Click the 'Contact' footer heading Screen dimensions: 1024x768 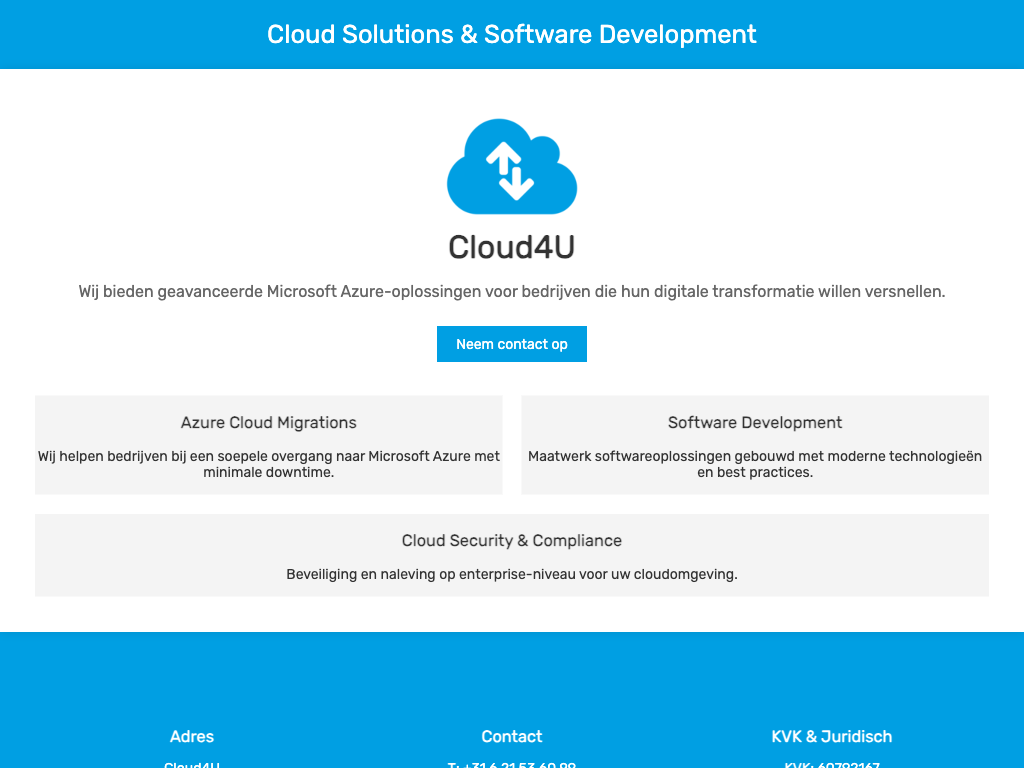[x=511, y=737]
